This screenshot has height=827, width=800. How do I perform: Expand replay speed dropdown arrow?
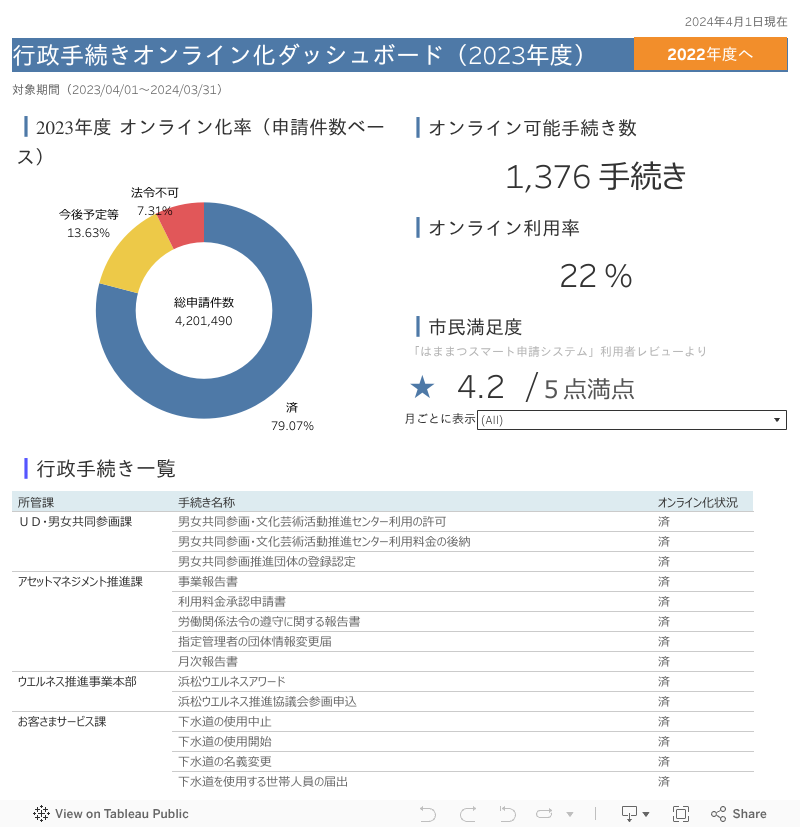click(569, 814)
